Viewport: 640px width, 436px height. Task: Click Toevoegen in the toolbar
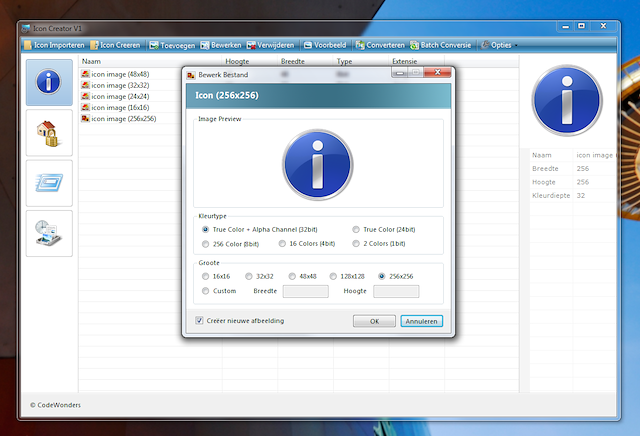[172, 45]
